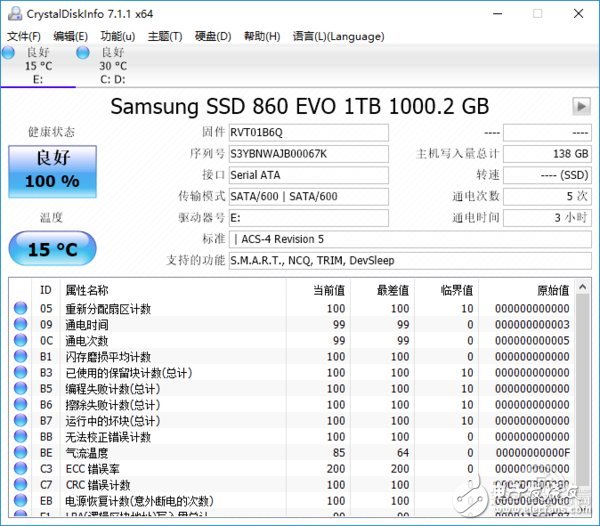The width and height of the screenshot is (600, 526).
Task: Click the rotation rate field ---- (SSD)
Action: coord(547,175)
